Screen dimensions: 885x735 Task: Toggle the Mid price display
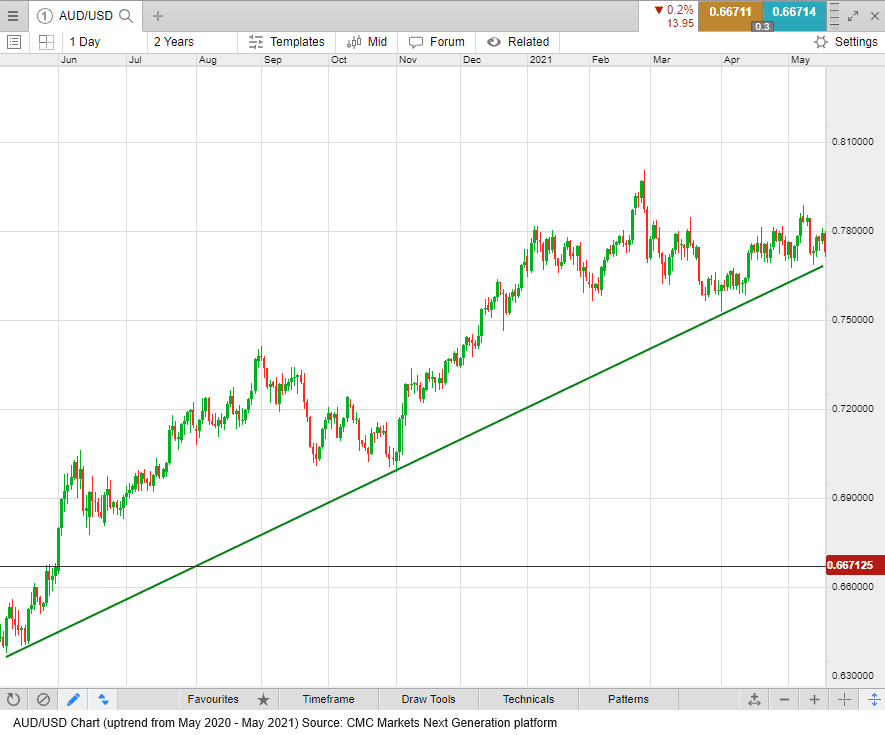point(366,41)
